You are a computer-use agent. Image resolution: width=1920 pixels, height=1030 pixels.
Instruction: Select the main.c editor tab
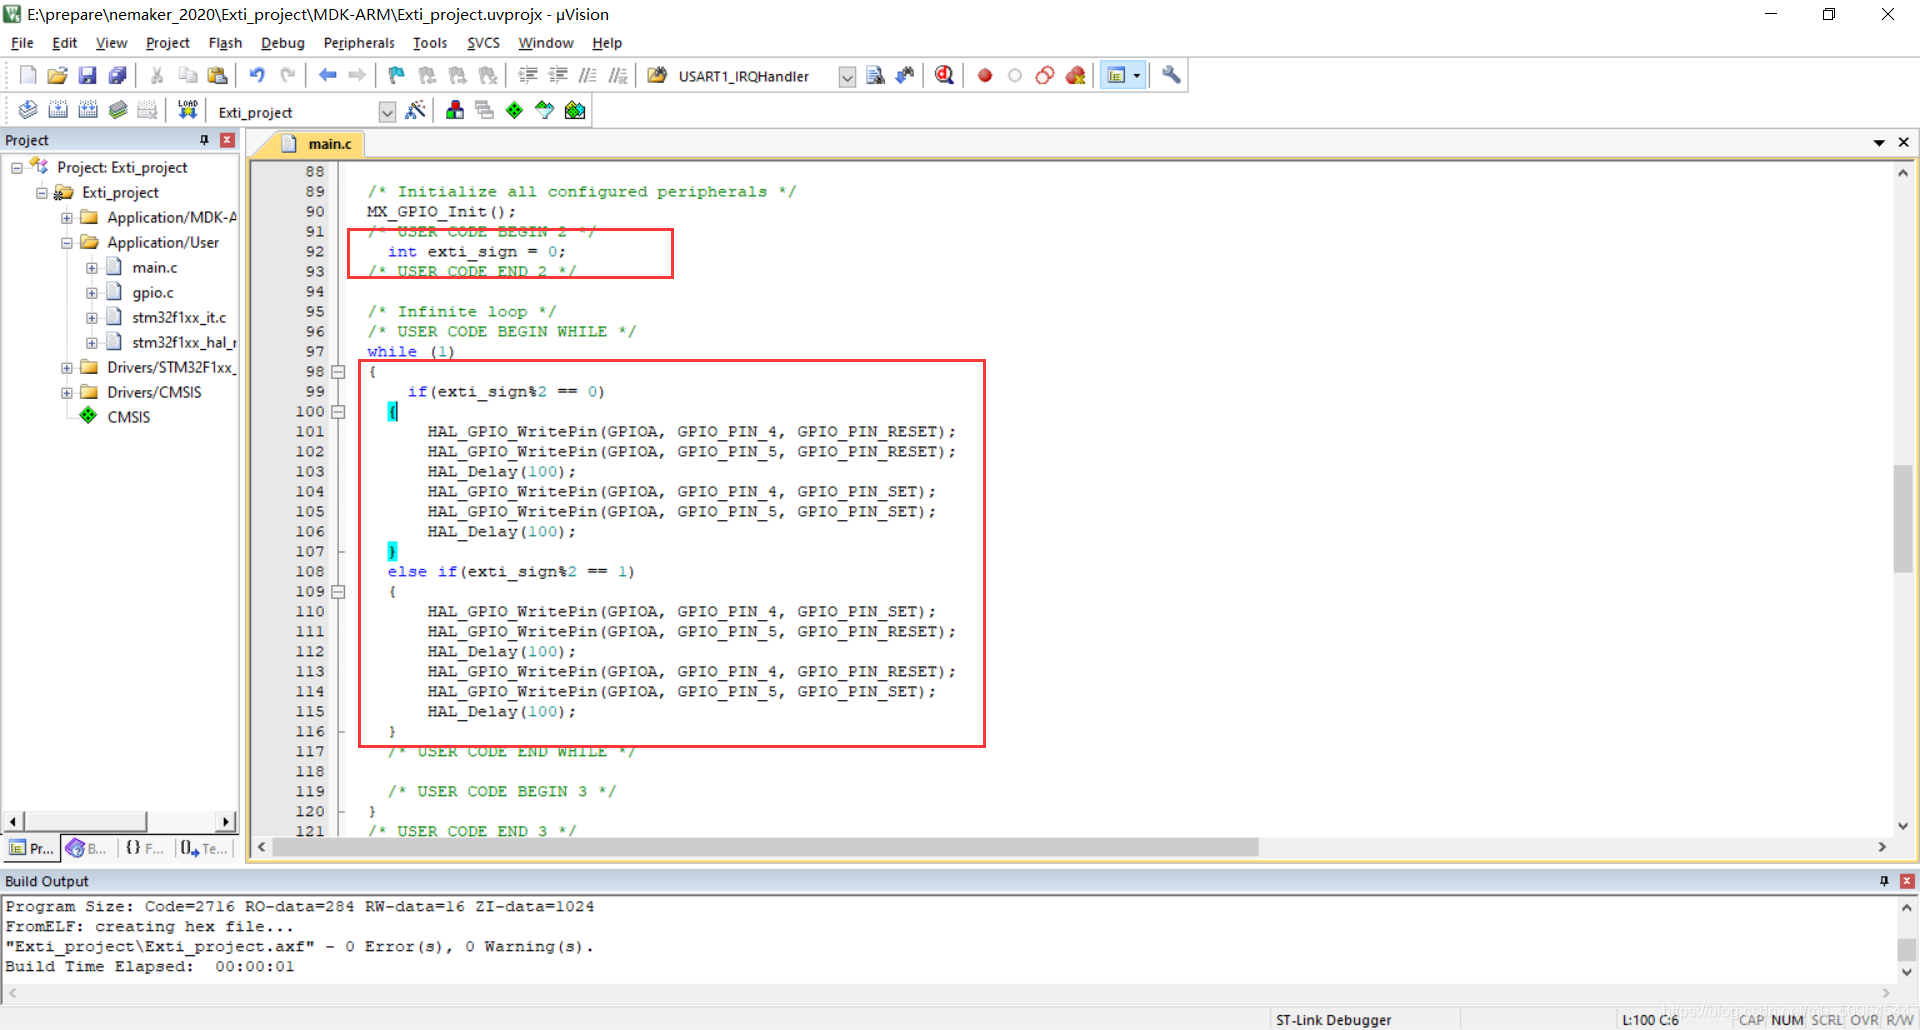coord(319,144)
